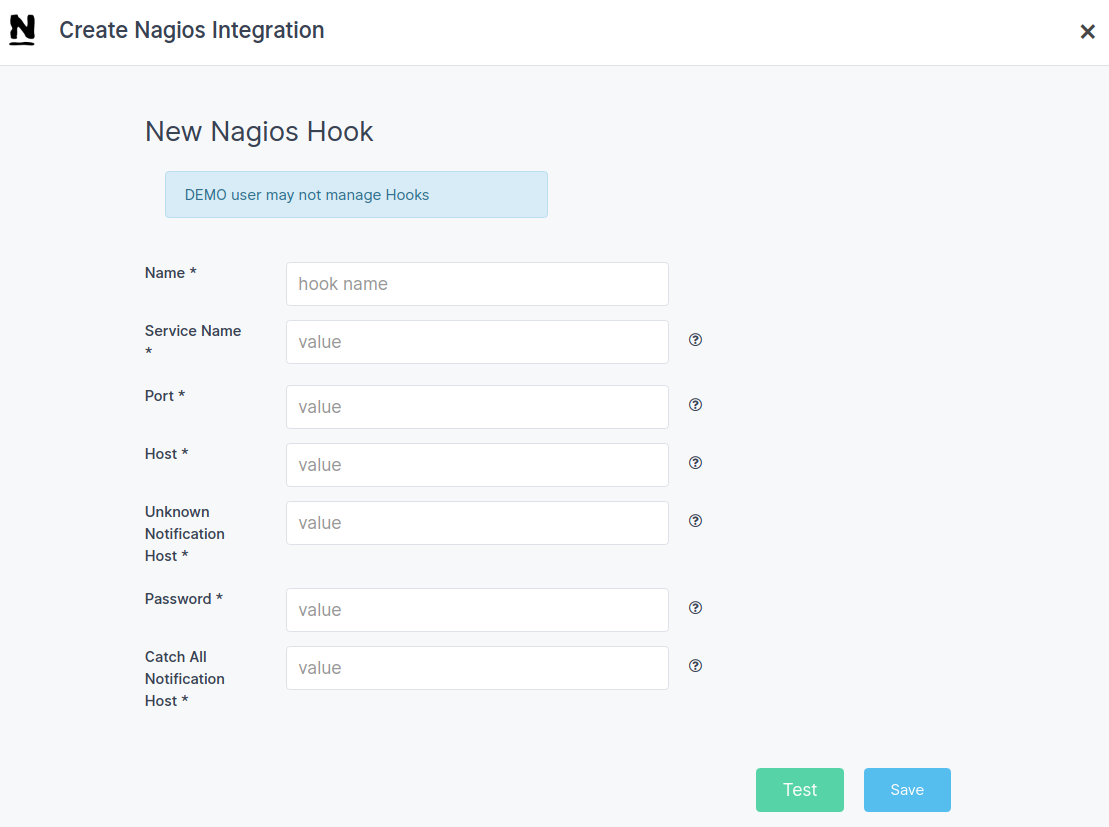This screenshot has height=827, width=1109.
Task: Open help icon for Port field
Action: click(695, 405)
